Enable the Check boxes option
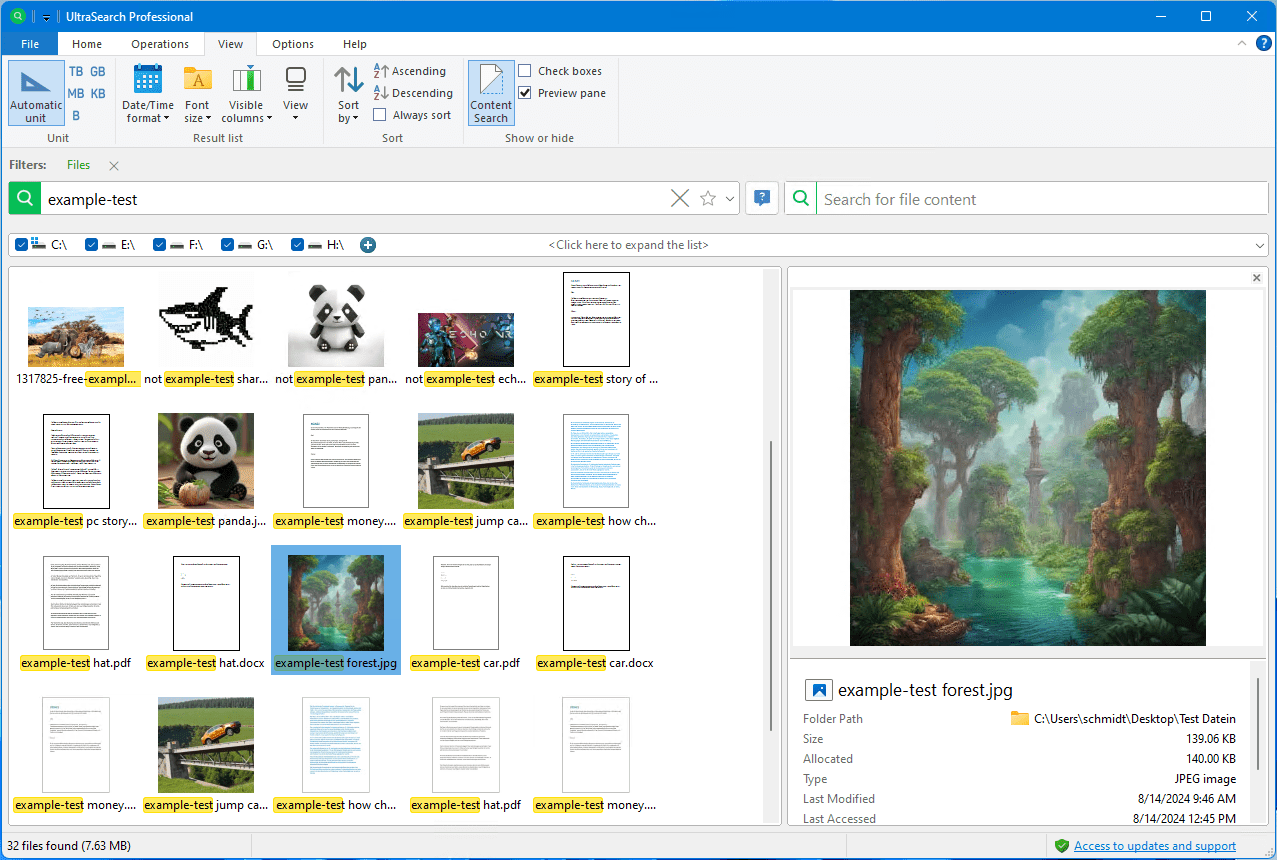 pos(525,71)
